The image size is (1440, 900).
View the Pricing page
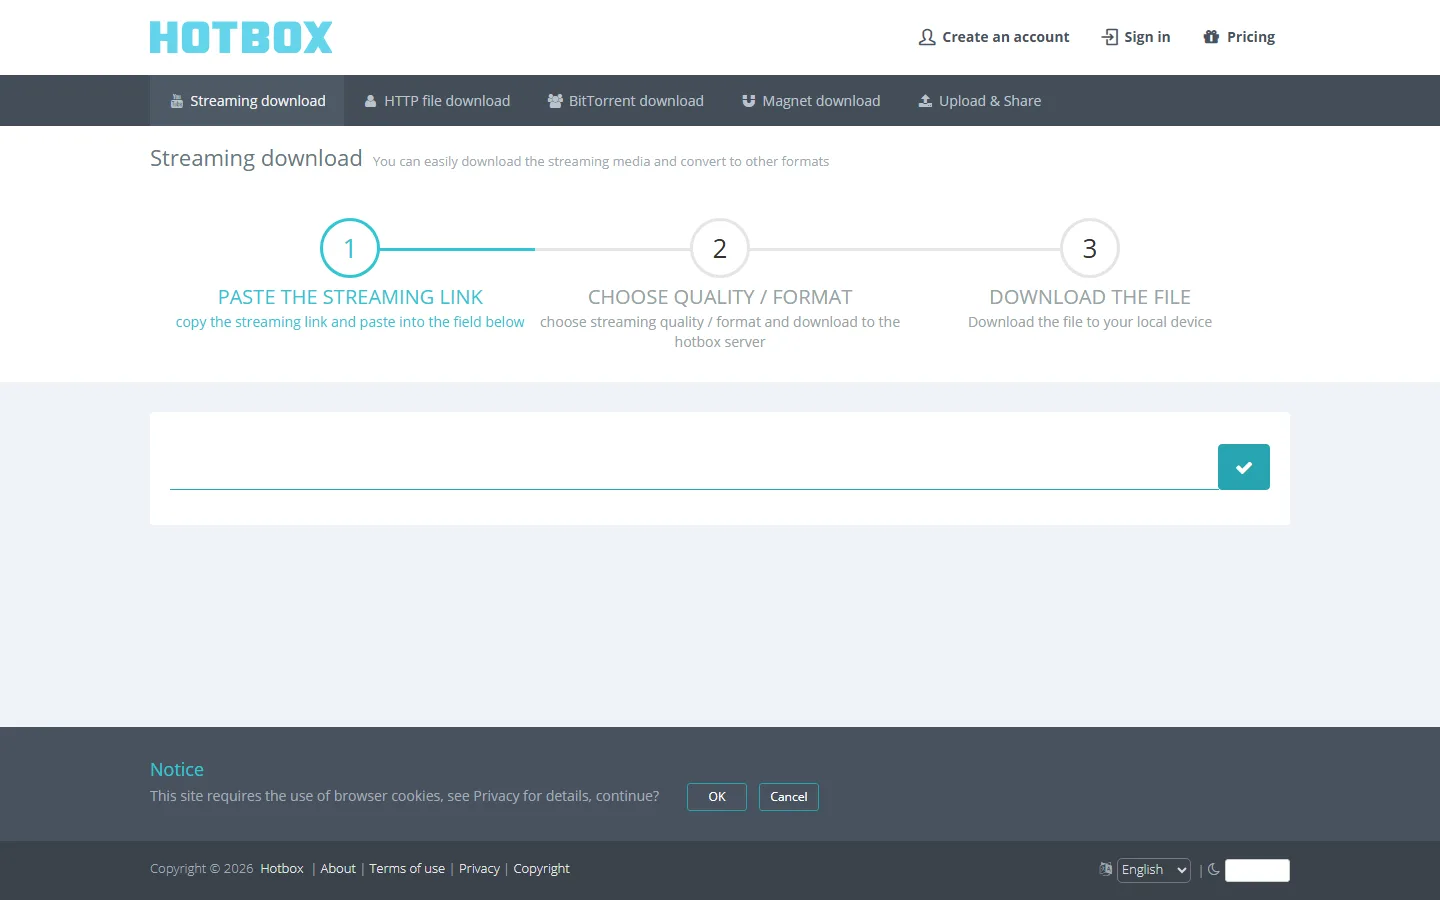(x=1239, y=37)
